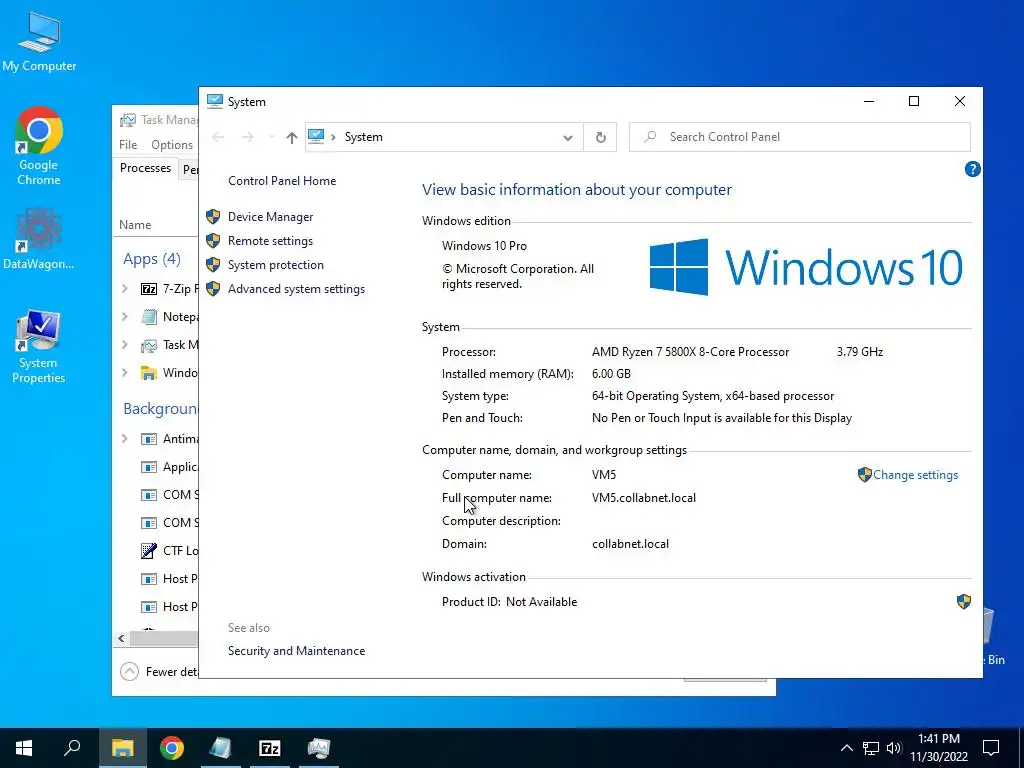Go up one level with the up arrow

pos(292,137)
